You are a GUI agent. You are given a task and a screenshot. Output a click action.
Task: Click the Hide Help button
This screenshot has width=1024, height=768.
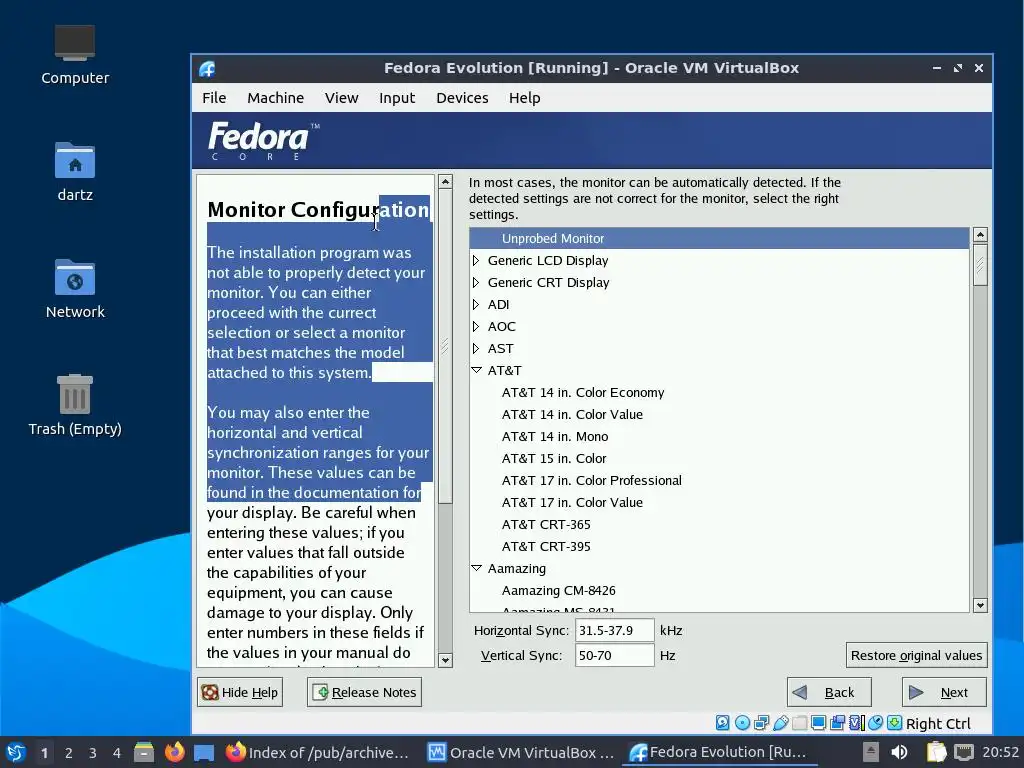[x=240, y=692]
